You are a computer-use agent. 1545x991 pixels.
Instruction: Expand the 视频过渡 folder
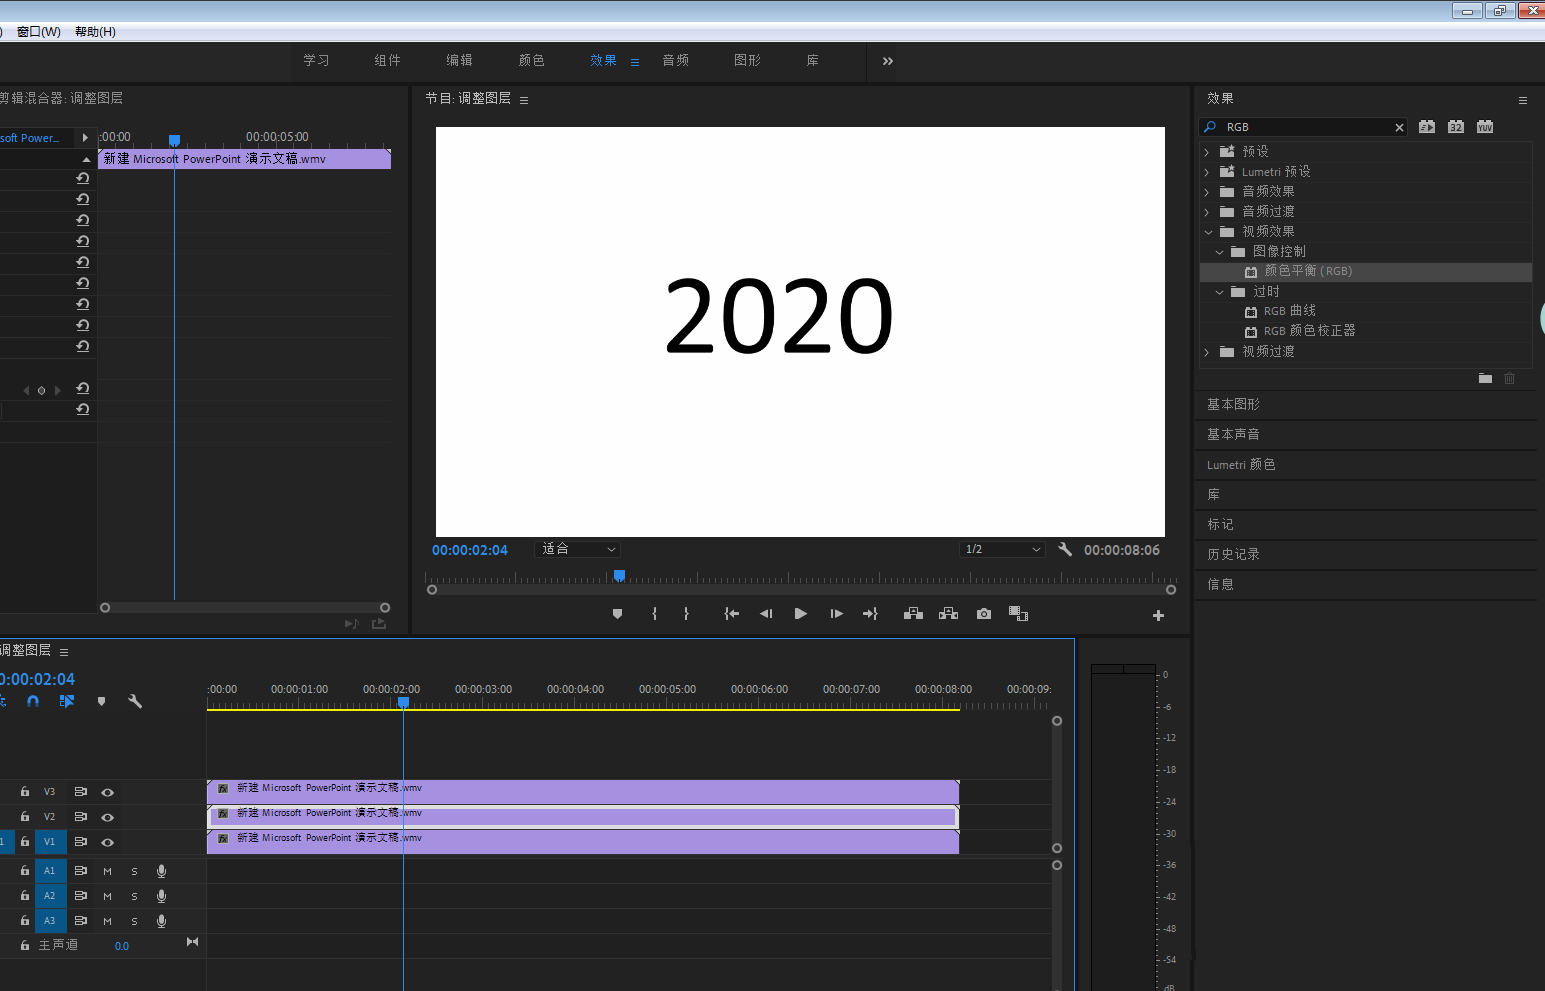(x=1207, y=352)
